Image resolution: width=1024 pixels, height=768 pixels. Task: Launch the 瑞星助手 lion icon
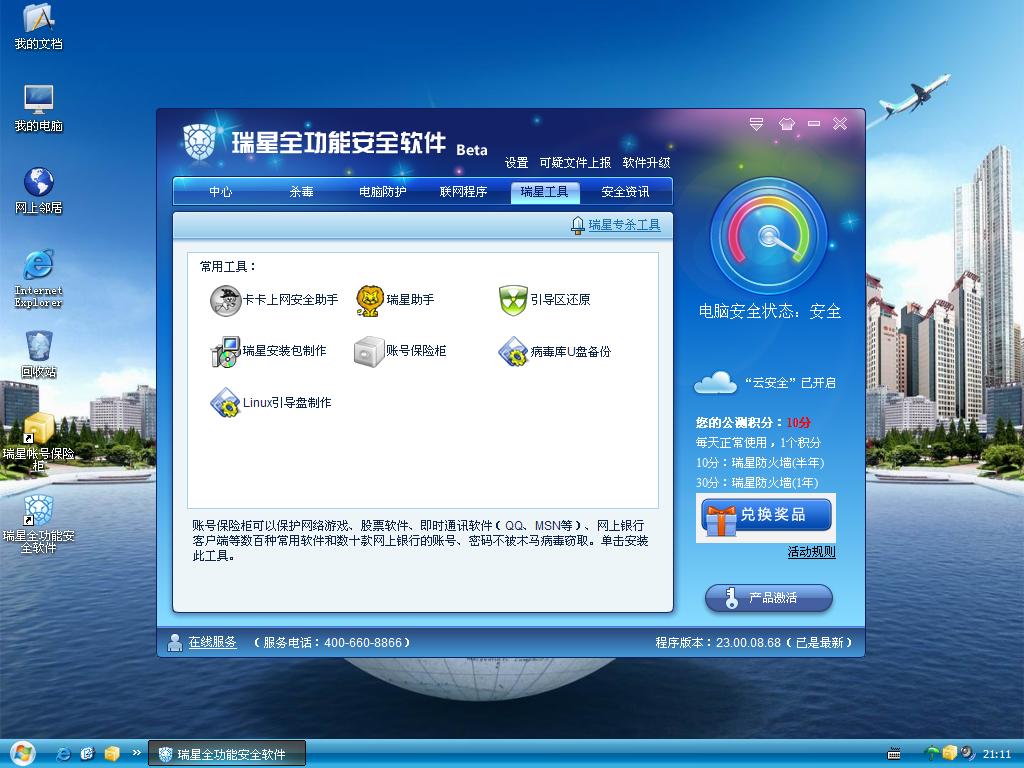tap(369, 300)
